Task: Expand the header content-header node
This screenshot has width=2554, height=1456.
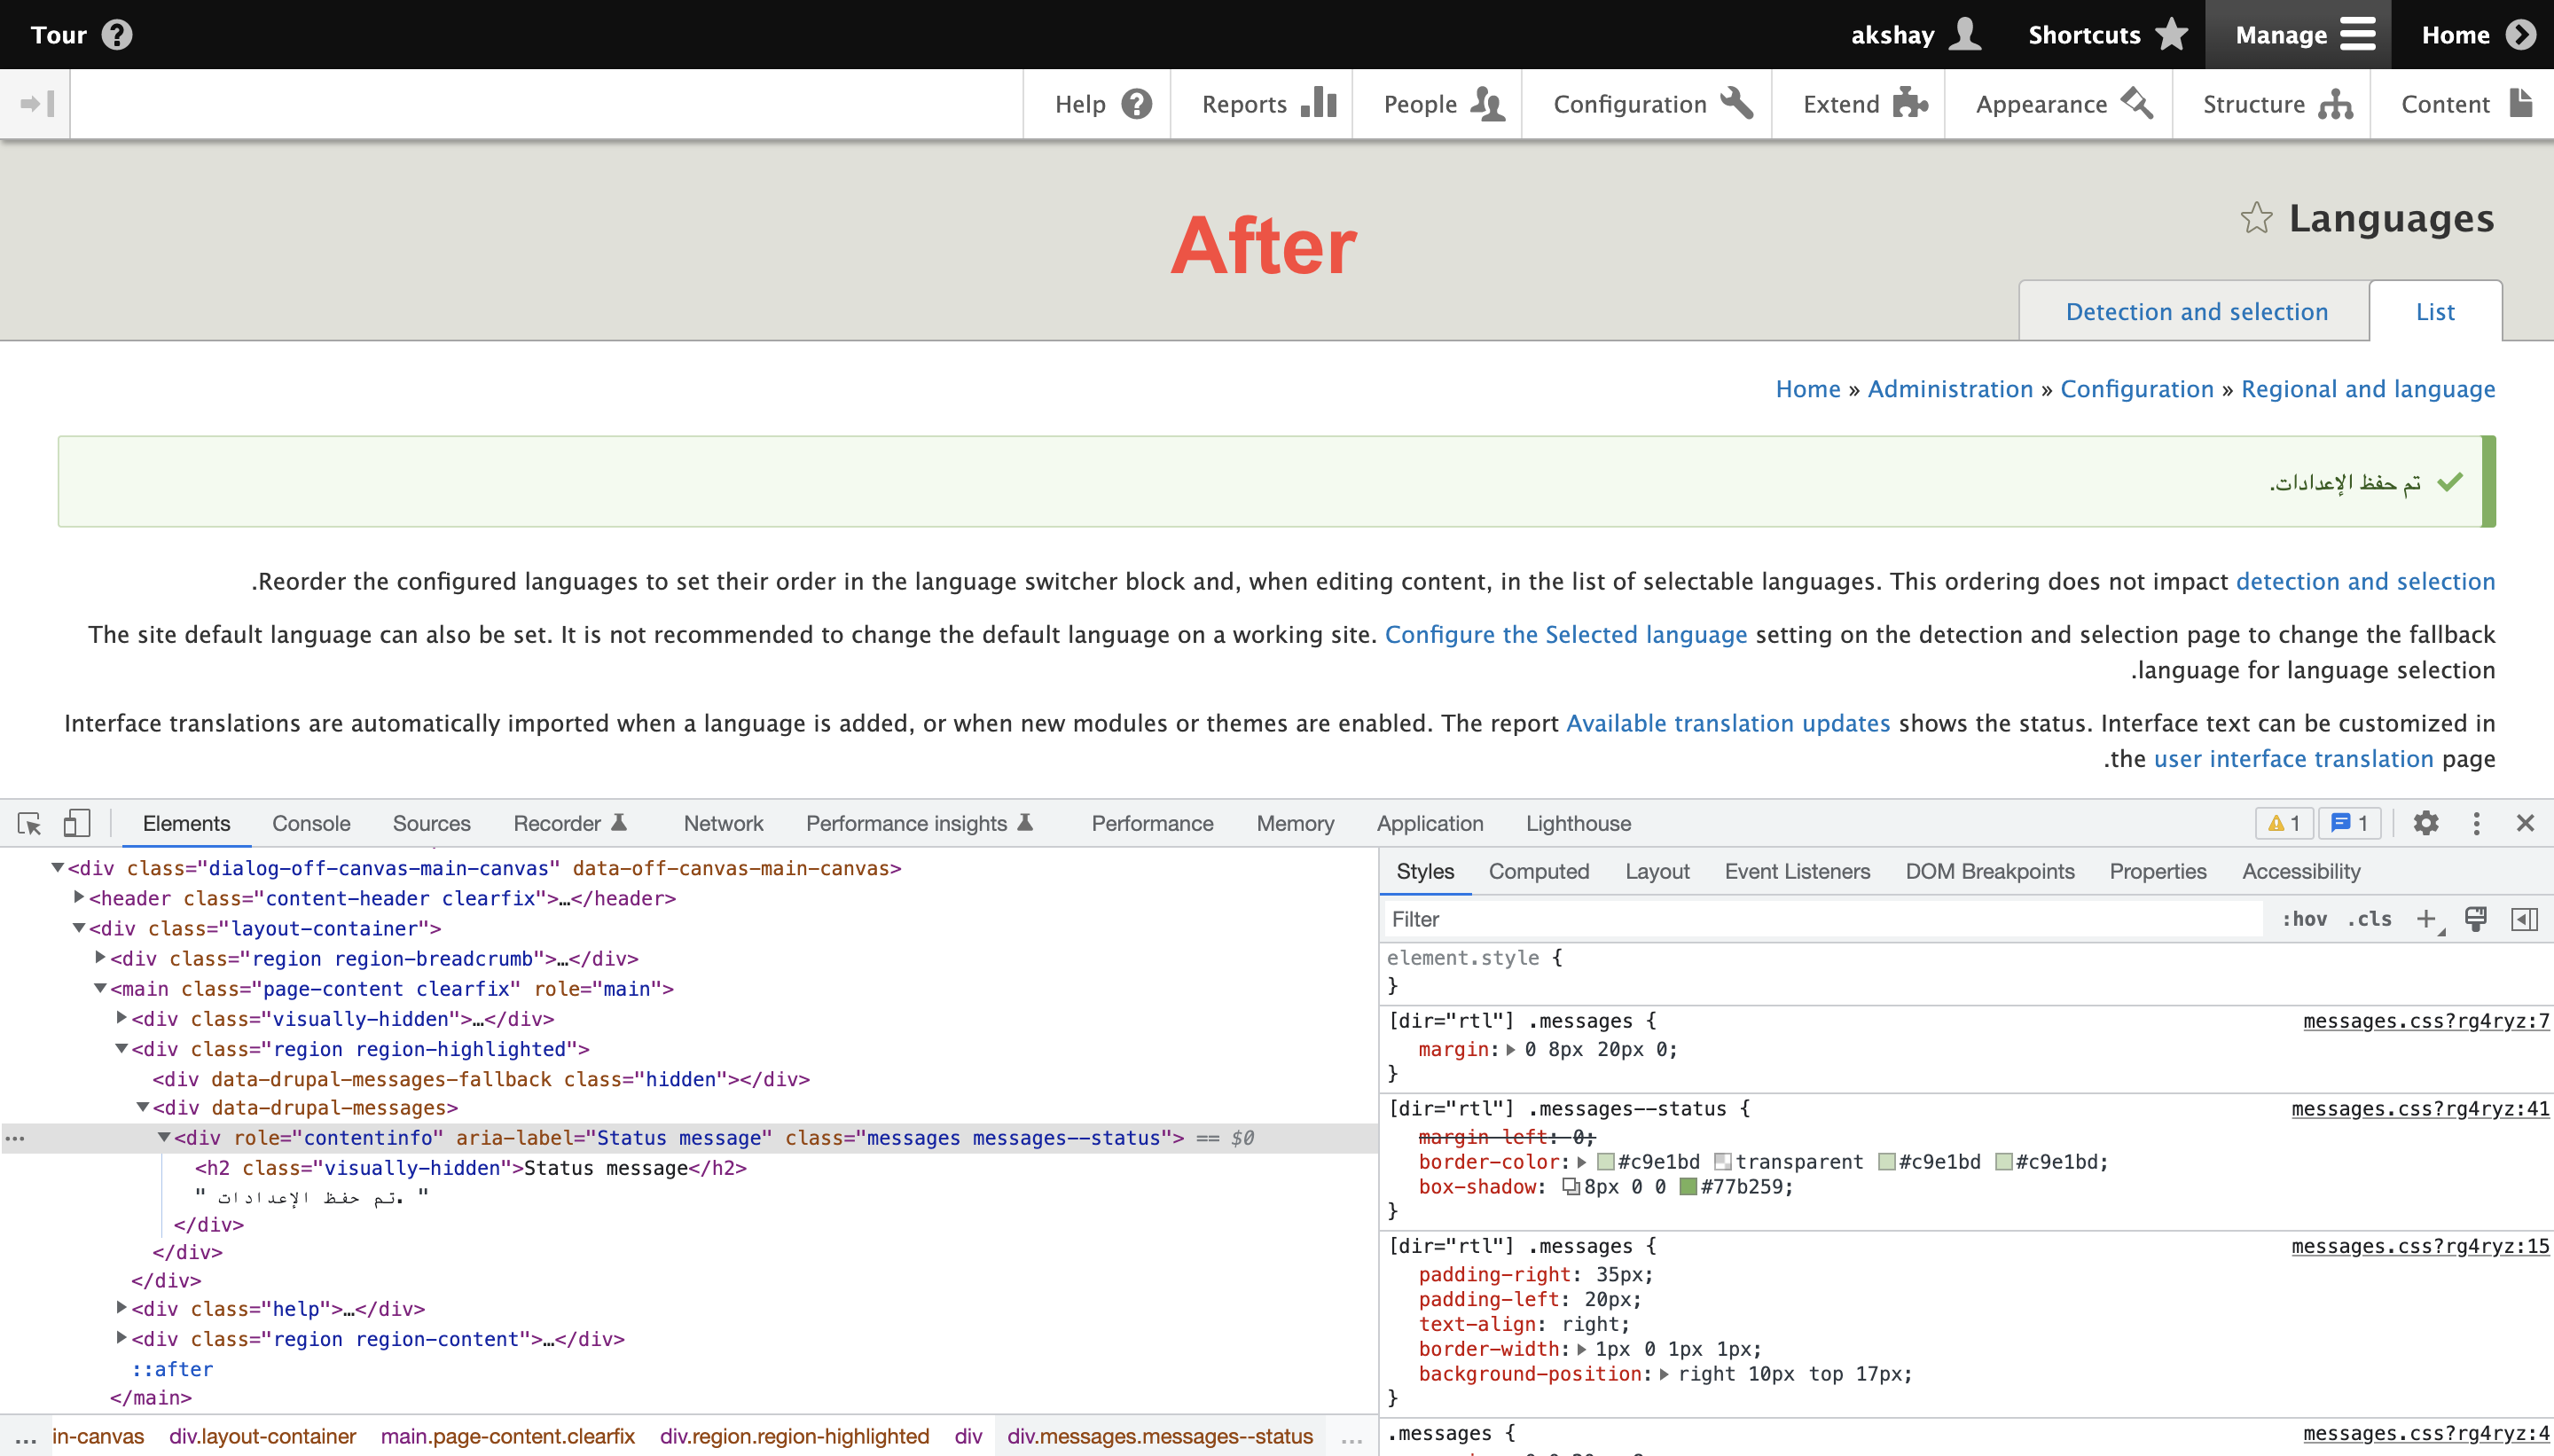Action: (x=78, y=897)
